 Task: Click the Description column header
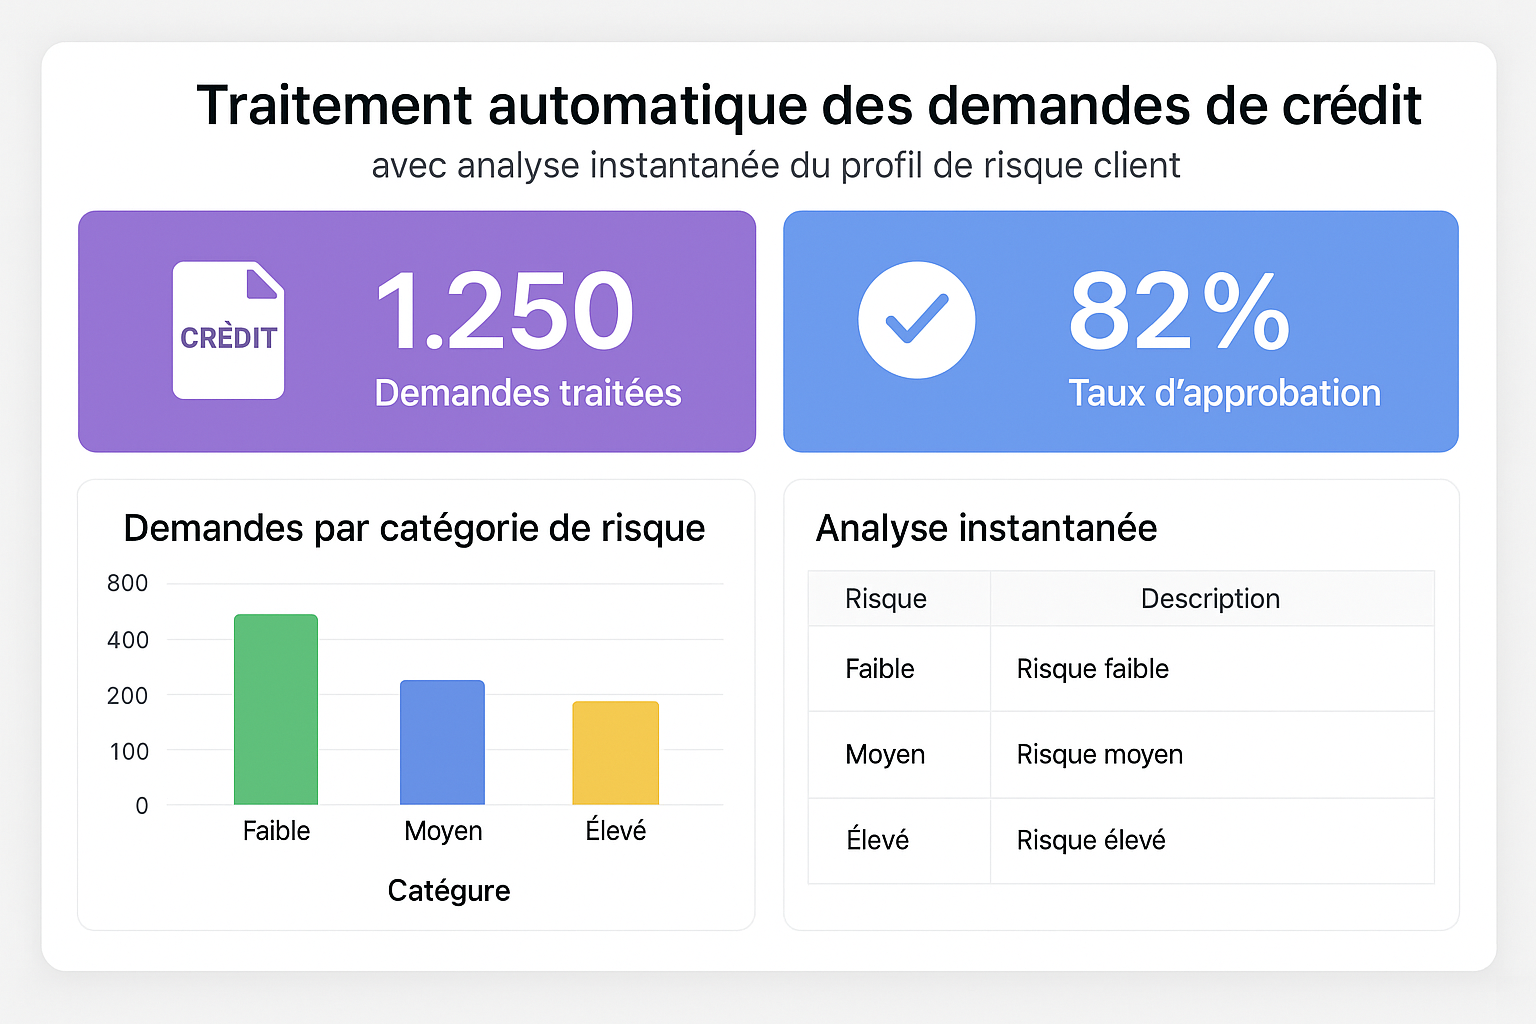pyautogui.click(x=1210, y=599)
